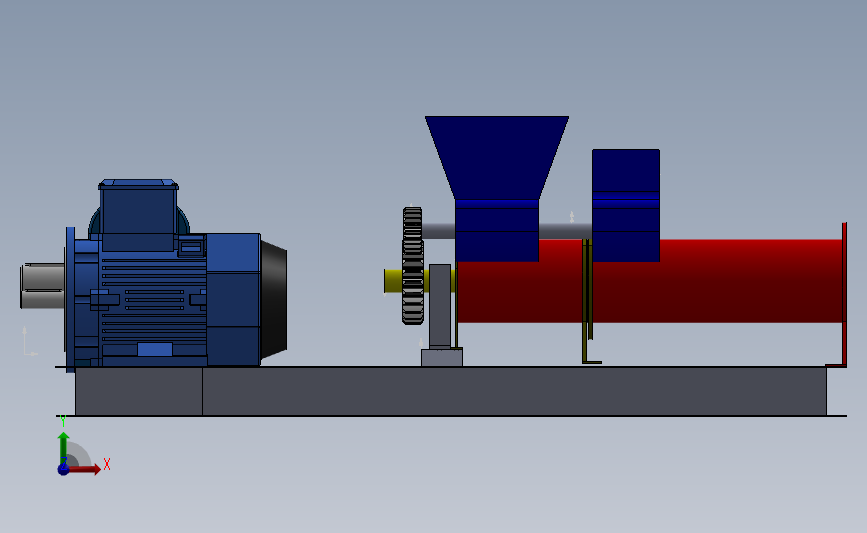Select the gray block under the support post
The width and height of the screenshot is (867, 533).
tap(442, 357)
